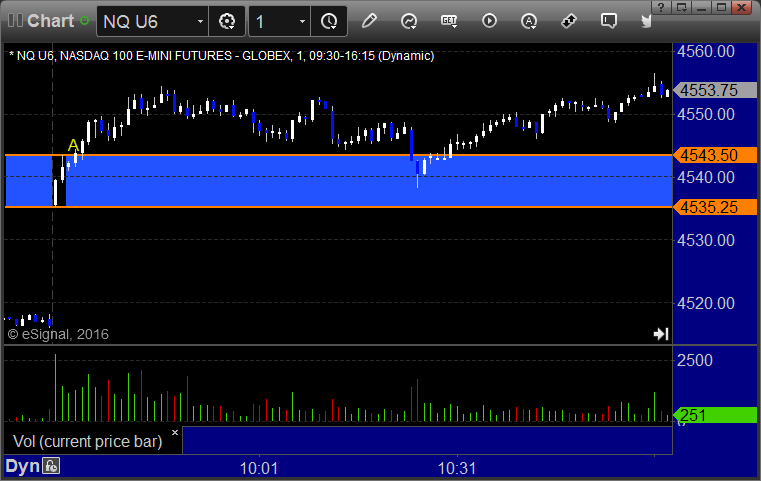Click the 4540.00 price axis label
Screen dimensions: 761x481
706,177
